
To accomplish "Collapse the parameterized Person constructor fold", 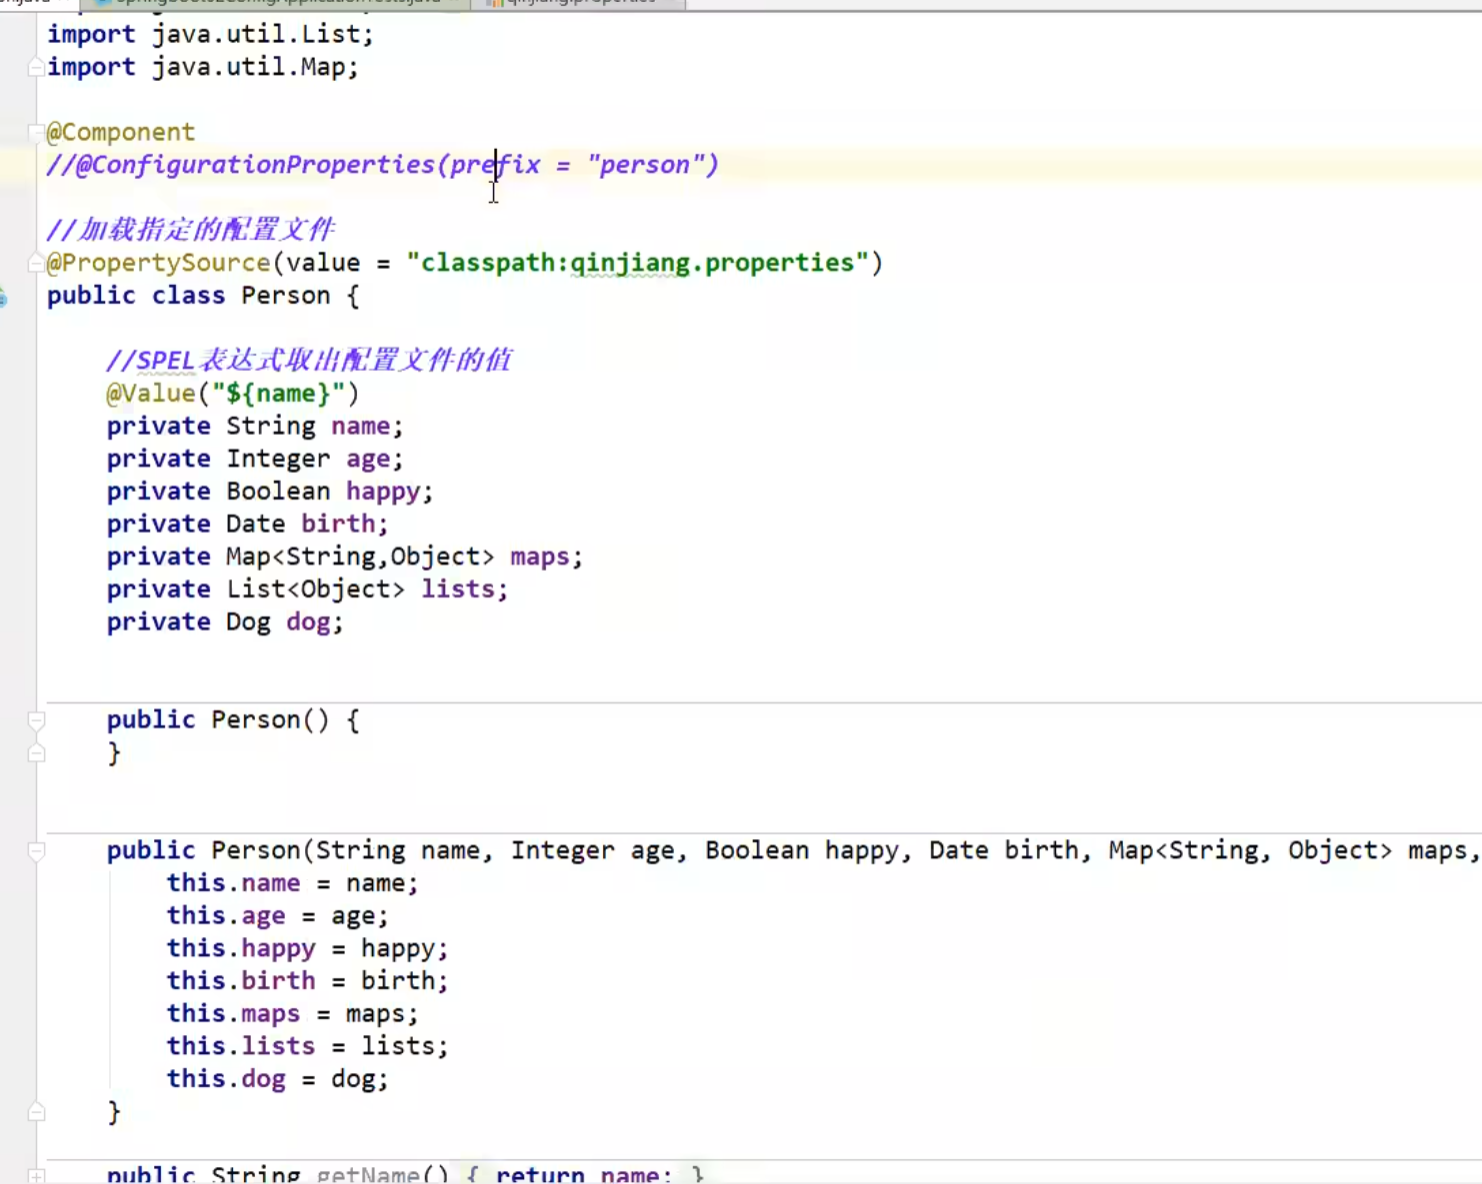I will pyautogui.click(x=36, y=850).
